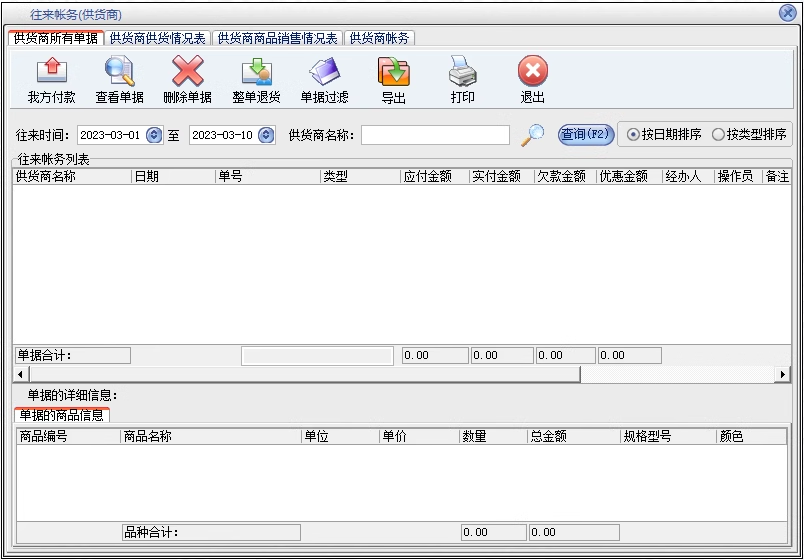Image resolution: width=804 pixels, height=560 pixels.
Task: Click the 退出 exit icon
Action: [533, 71]
